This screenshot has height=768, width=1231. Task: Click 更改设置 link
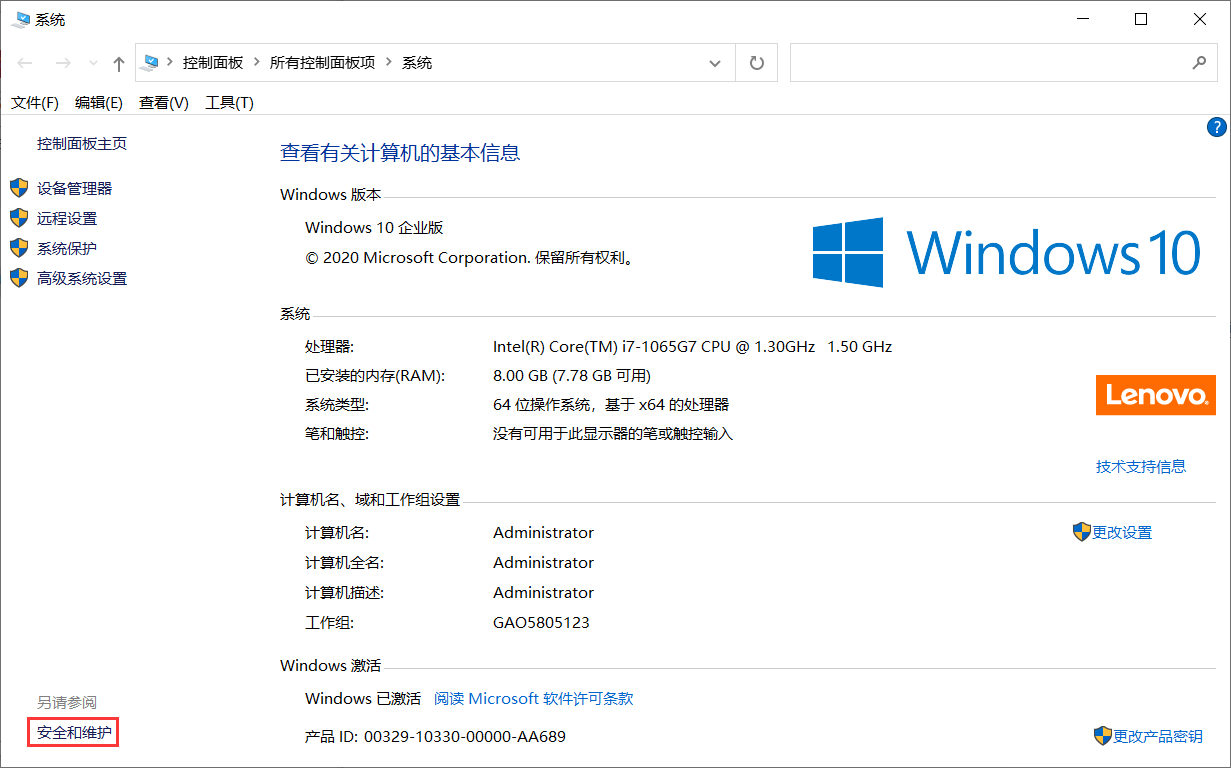(1122, 533)
